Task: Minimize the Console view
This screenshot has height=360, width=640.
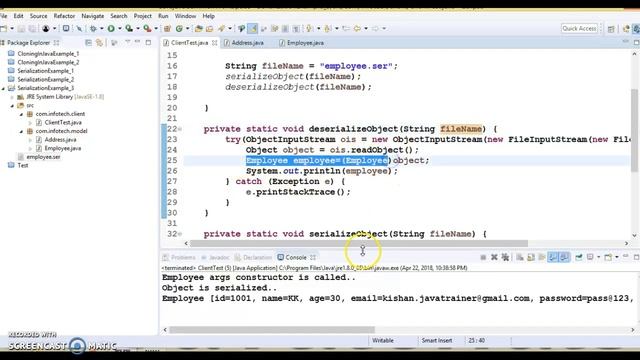Action: [x=626, y=257]
